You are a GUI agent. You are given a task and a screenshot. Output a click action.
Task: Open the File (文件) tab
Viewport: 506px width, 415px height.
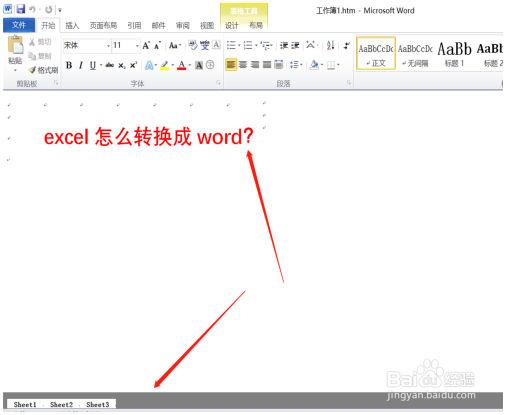pyautogui.click(x=19, y=25)
